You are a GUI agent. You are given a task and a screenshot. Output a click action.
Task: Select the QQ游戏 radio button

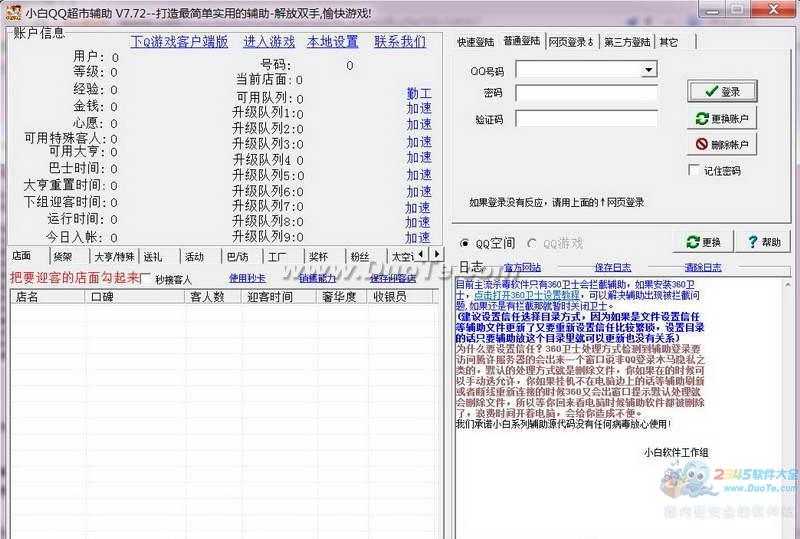pos(532,243)
